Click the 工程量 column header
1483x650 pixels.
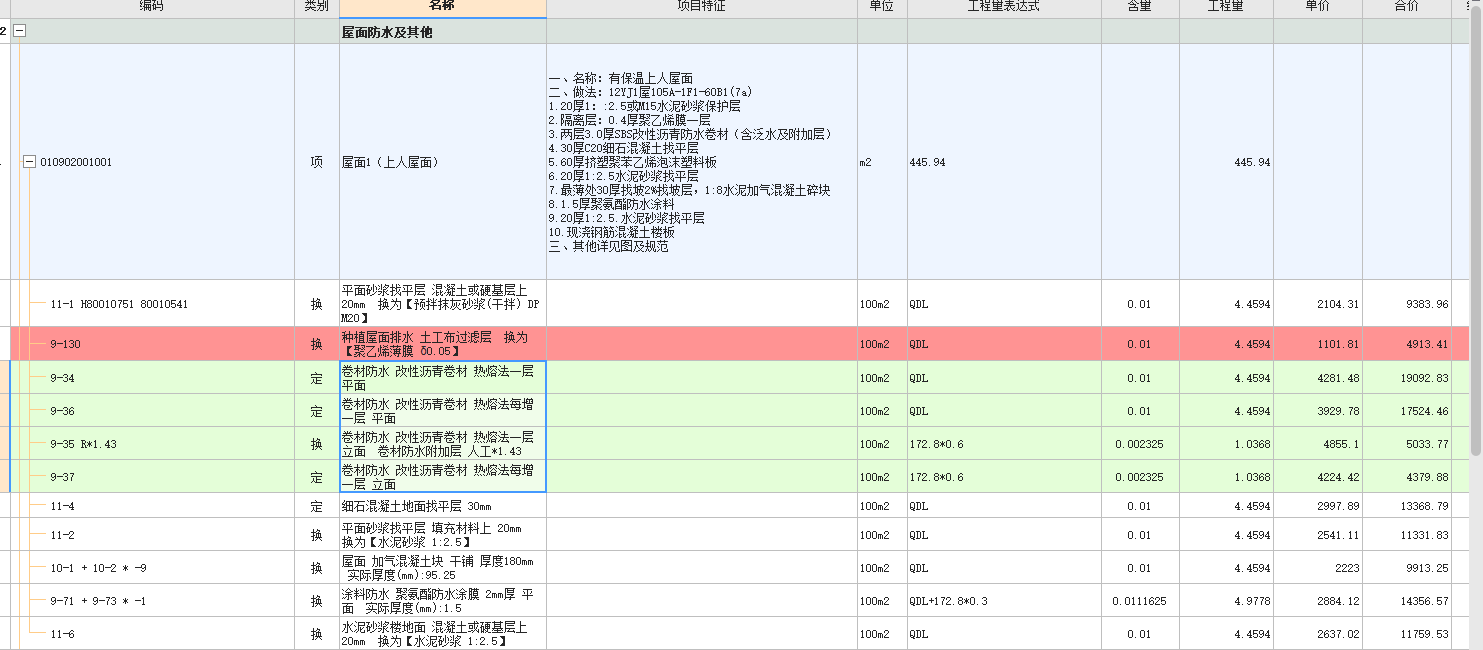tap(1226, 7)
